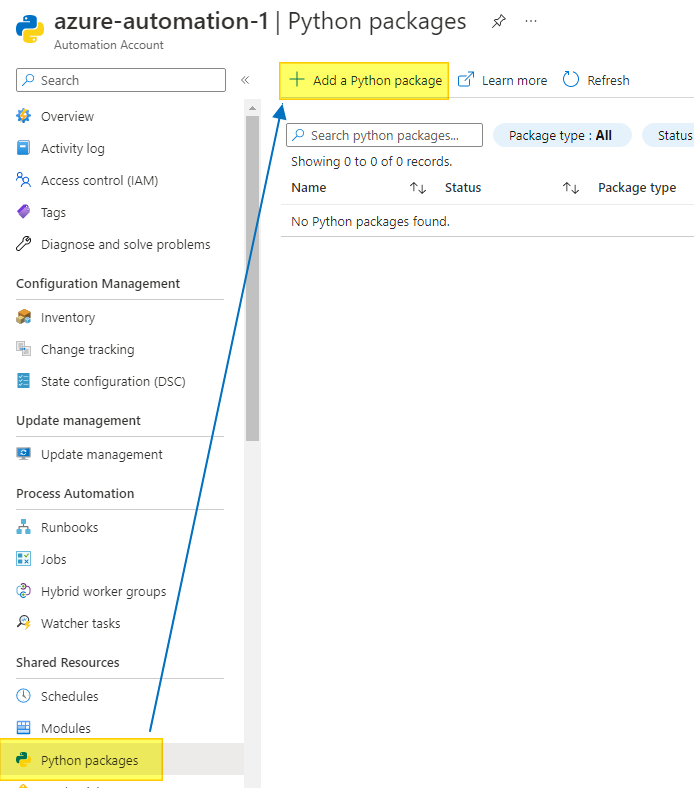The height and width of the screenshot is (788, 694).
Task: Sort by Status column arrows
Action: 571,188
